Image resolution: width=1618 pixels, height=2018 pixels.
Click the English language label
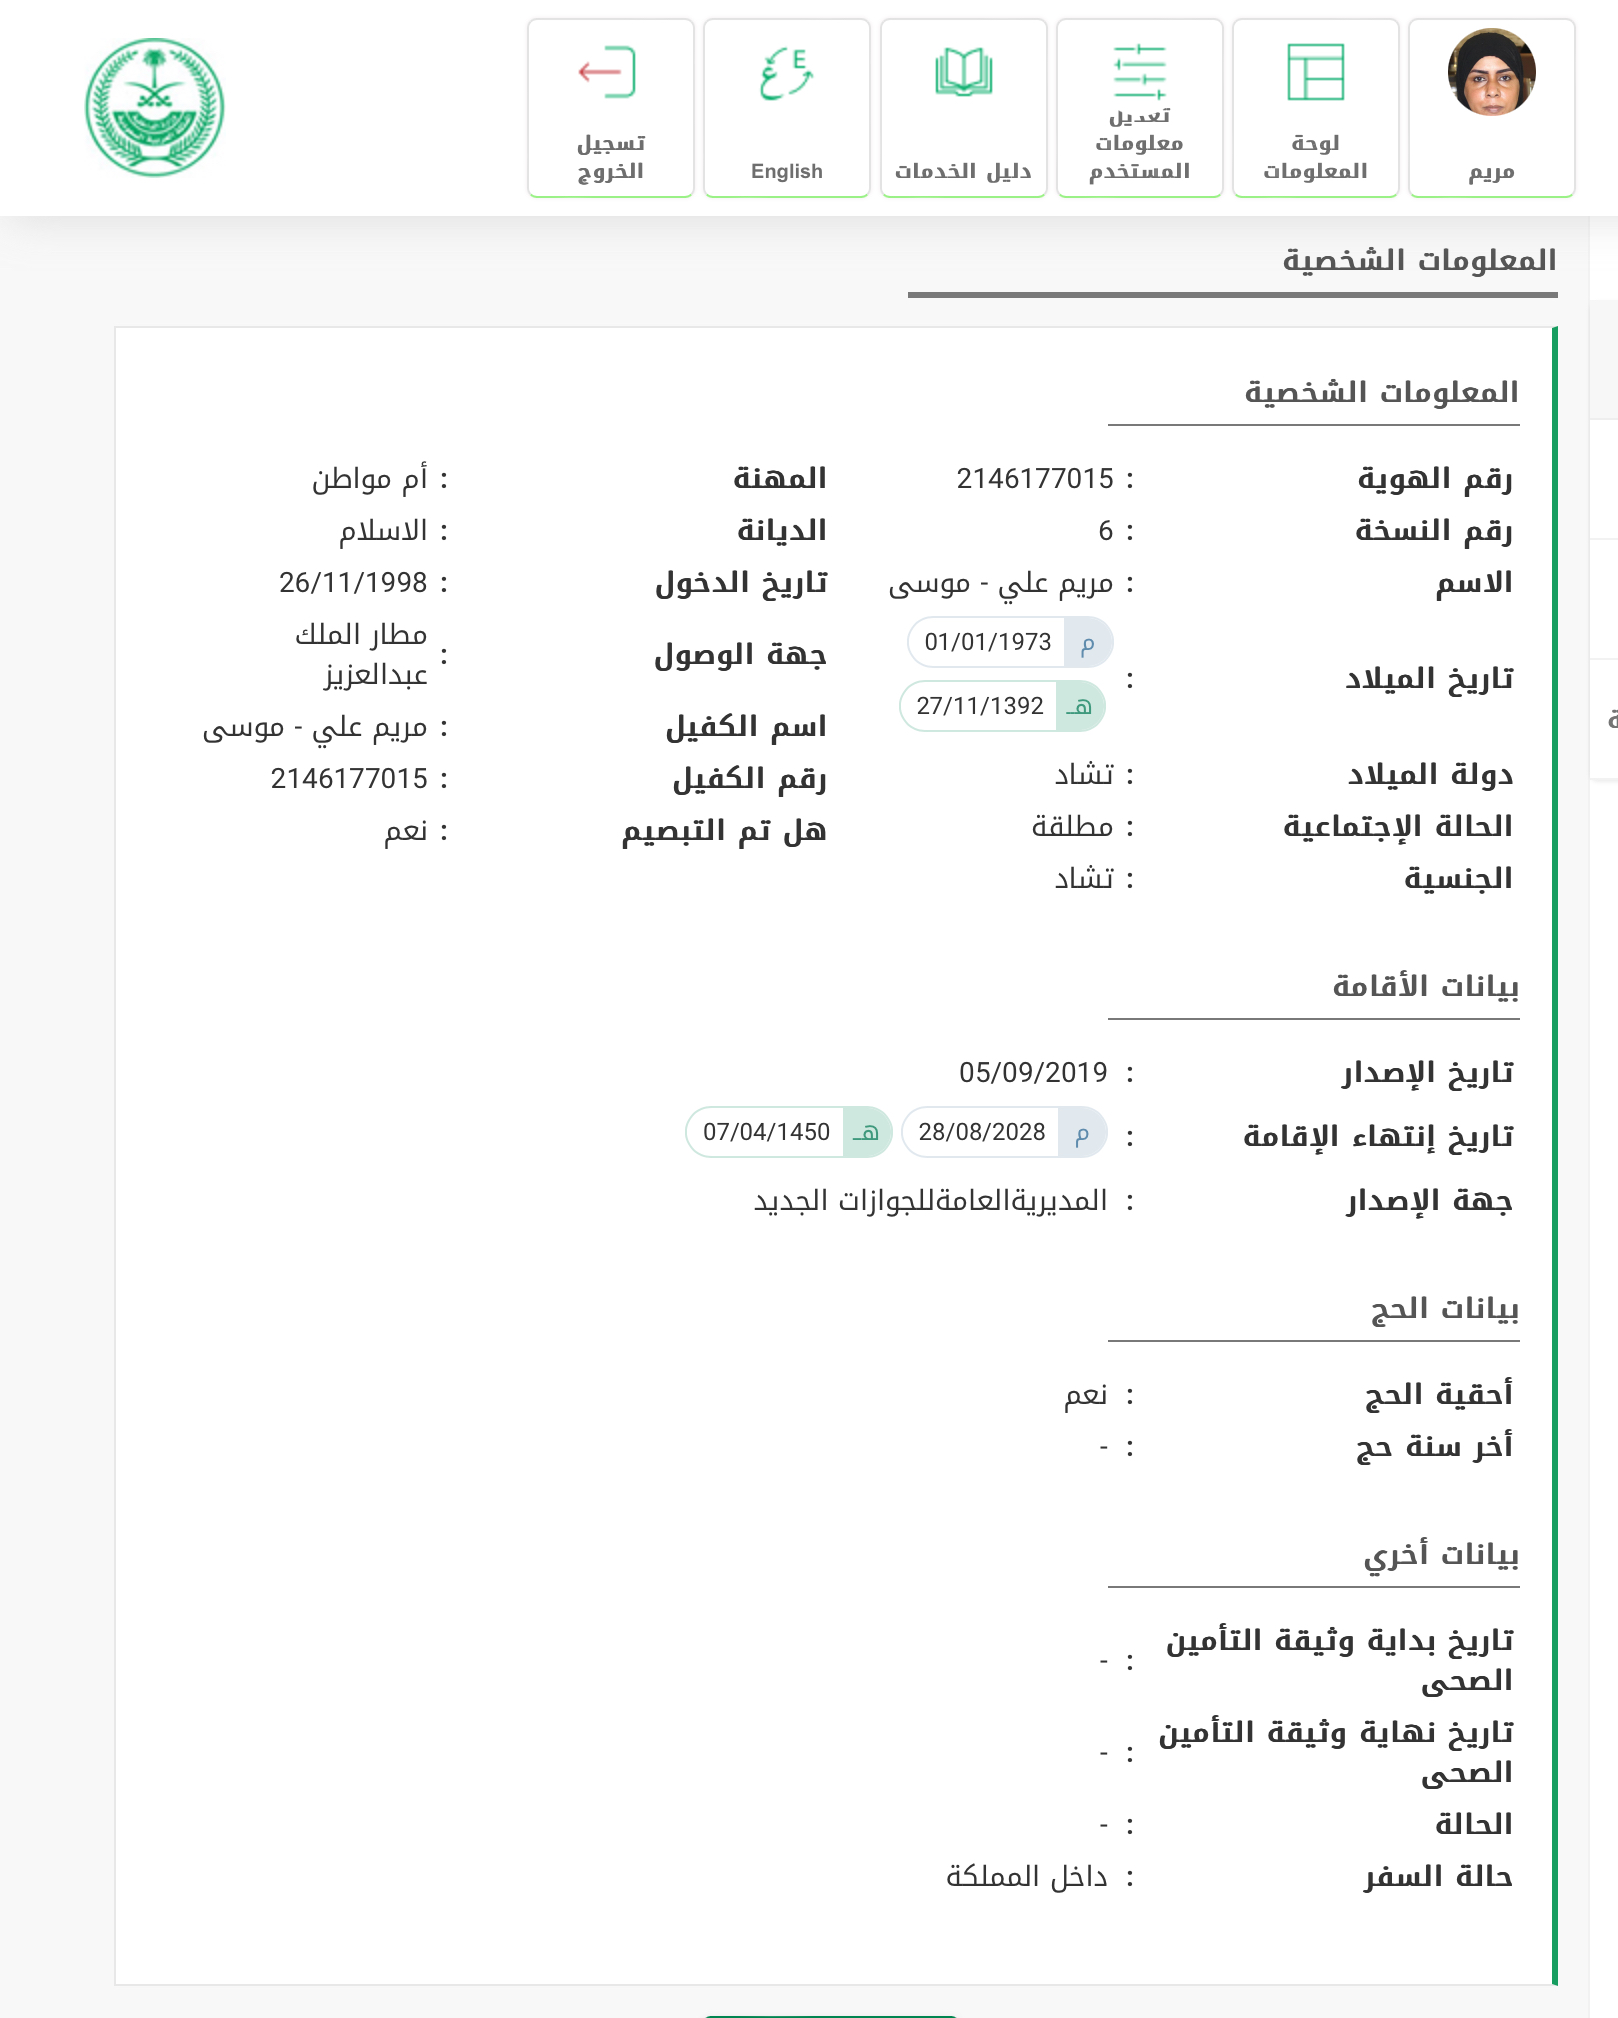(787, 171)
